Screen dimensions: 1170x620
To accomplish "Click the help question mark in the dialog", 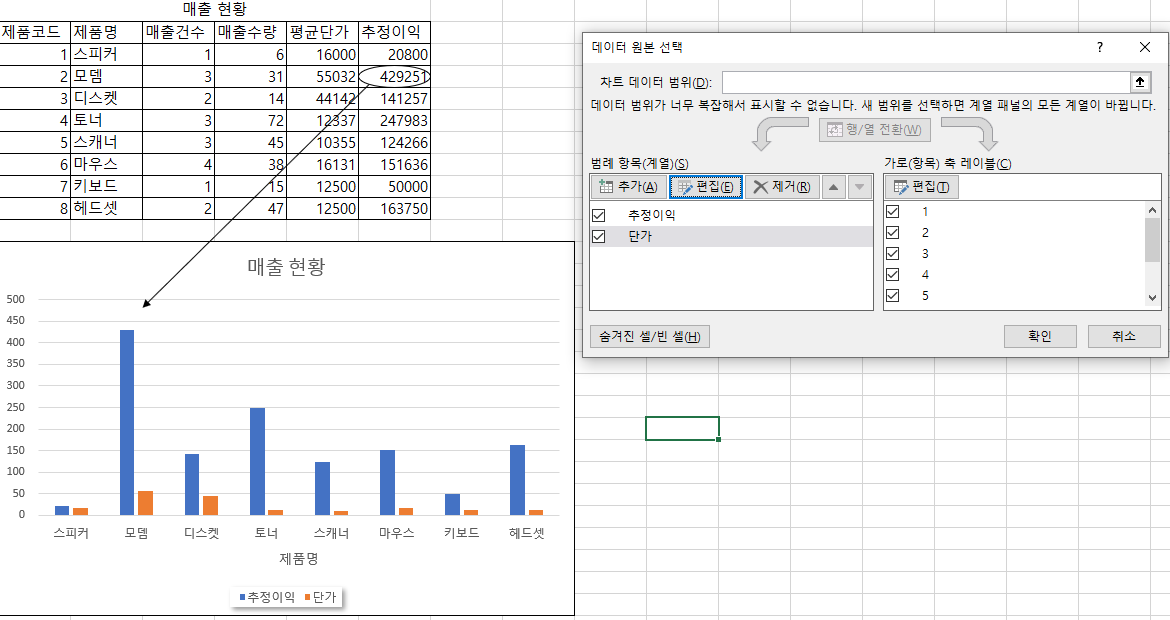I will pyautogui.click(x=1100, y=47).
